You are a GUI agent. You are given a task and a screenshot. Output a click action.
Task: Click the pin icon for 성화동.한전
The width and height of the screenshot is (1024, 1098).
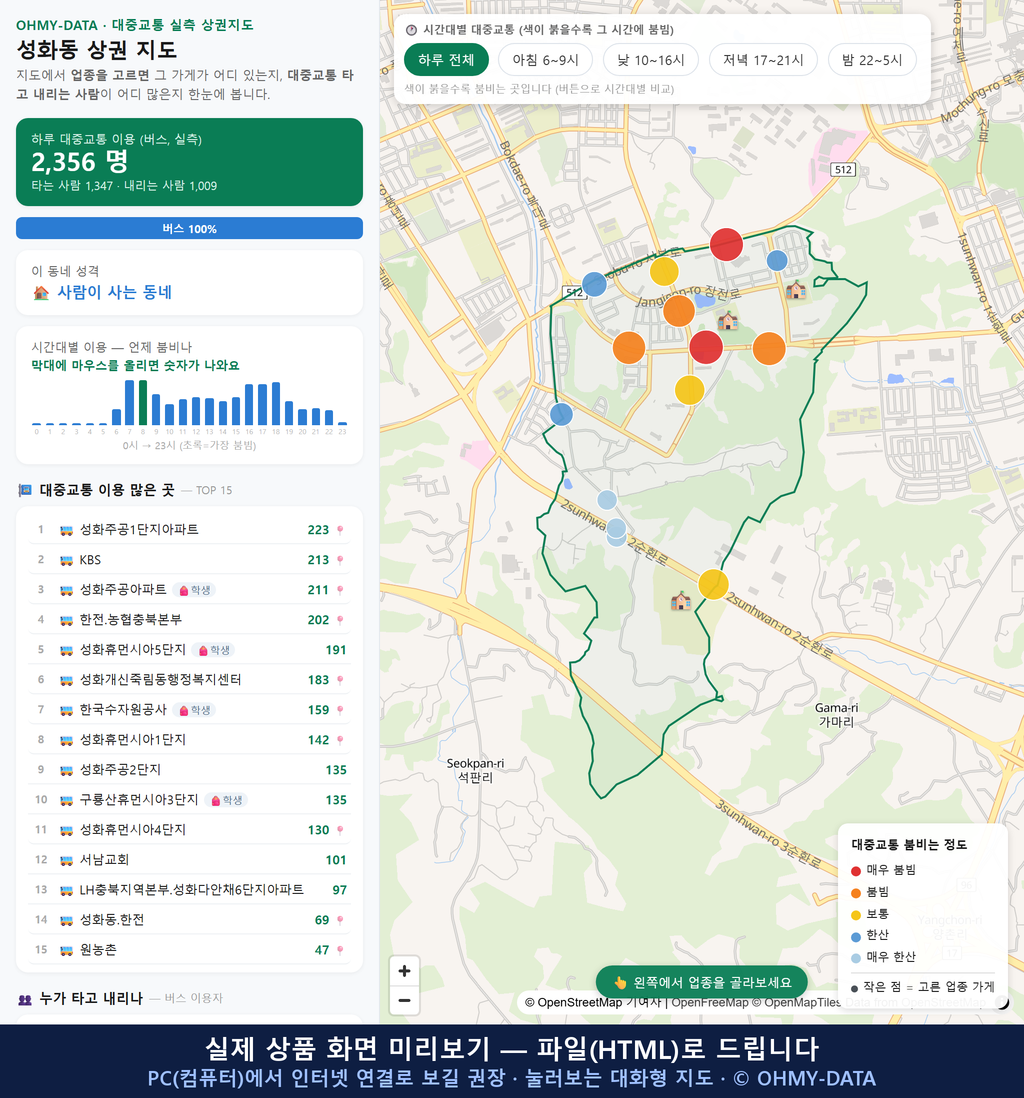(x=340, y=920)
